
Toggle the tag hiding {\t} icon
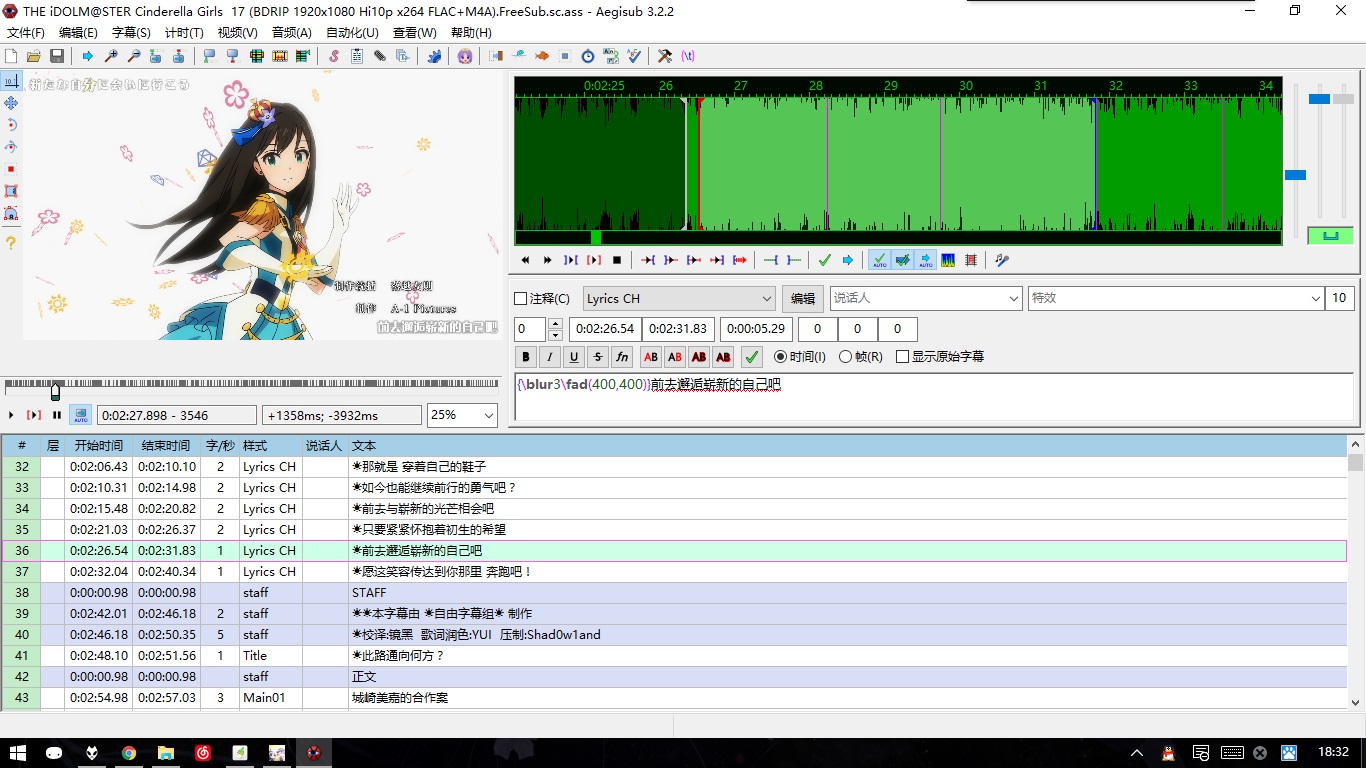point(688,56)
